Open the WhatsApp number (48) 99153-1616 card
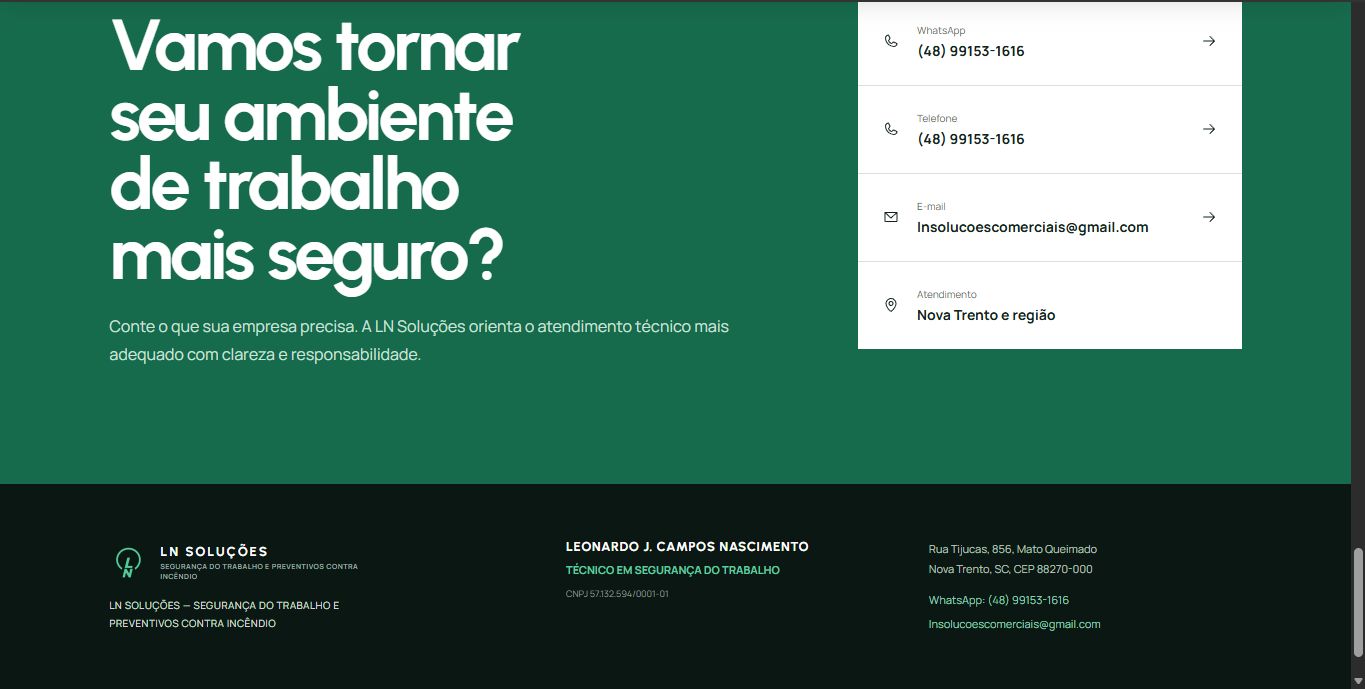This screenshot has height=689, width=1365. click(x=1050, y=42)
